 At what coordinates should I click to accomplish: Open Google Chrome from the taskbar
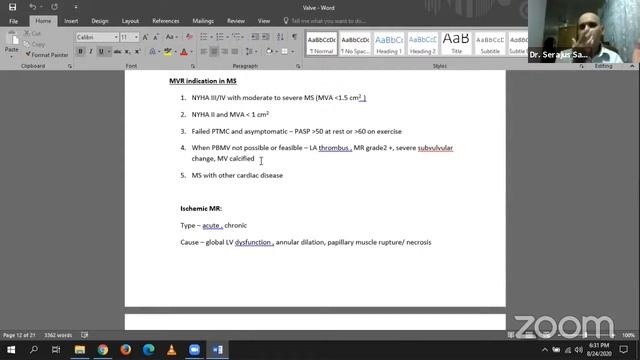(x=103, y=350)
